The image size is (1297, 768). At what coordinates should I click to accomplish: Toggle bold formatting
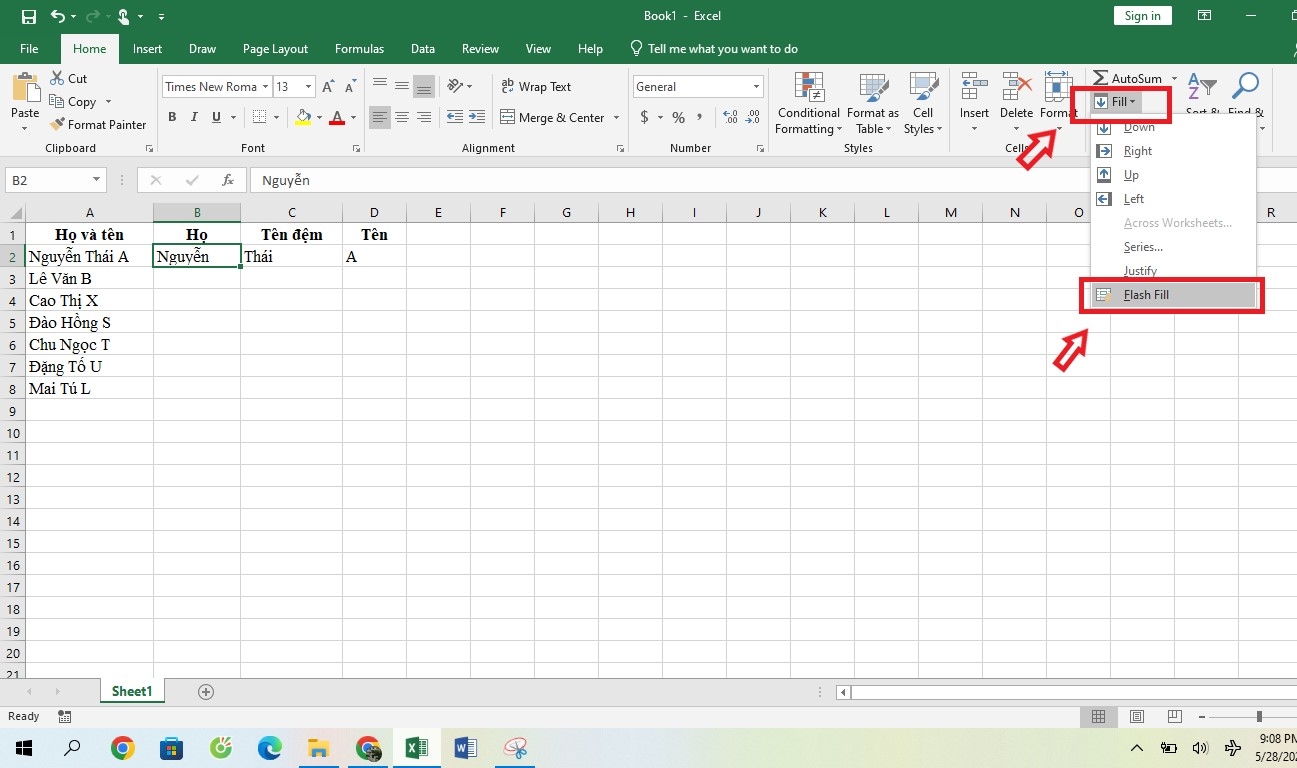point(171,117)
